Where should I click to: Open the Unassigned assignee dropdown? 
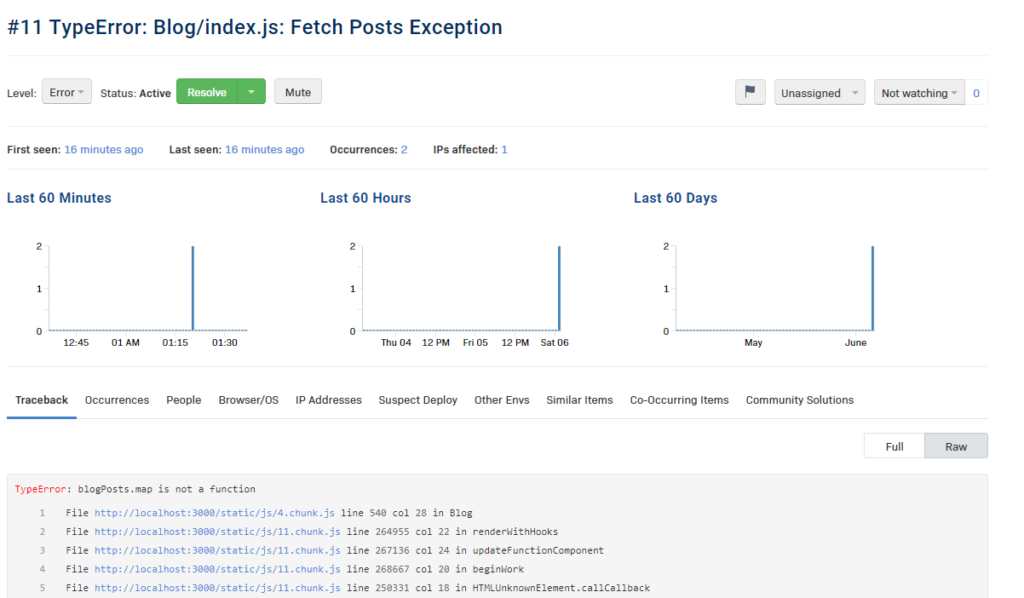(819, 92)
